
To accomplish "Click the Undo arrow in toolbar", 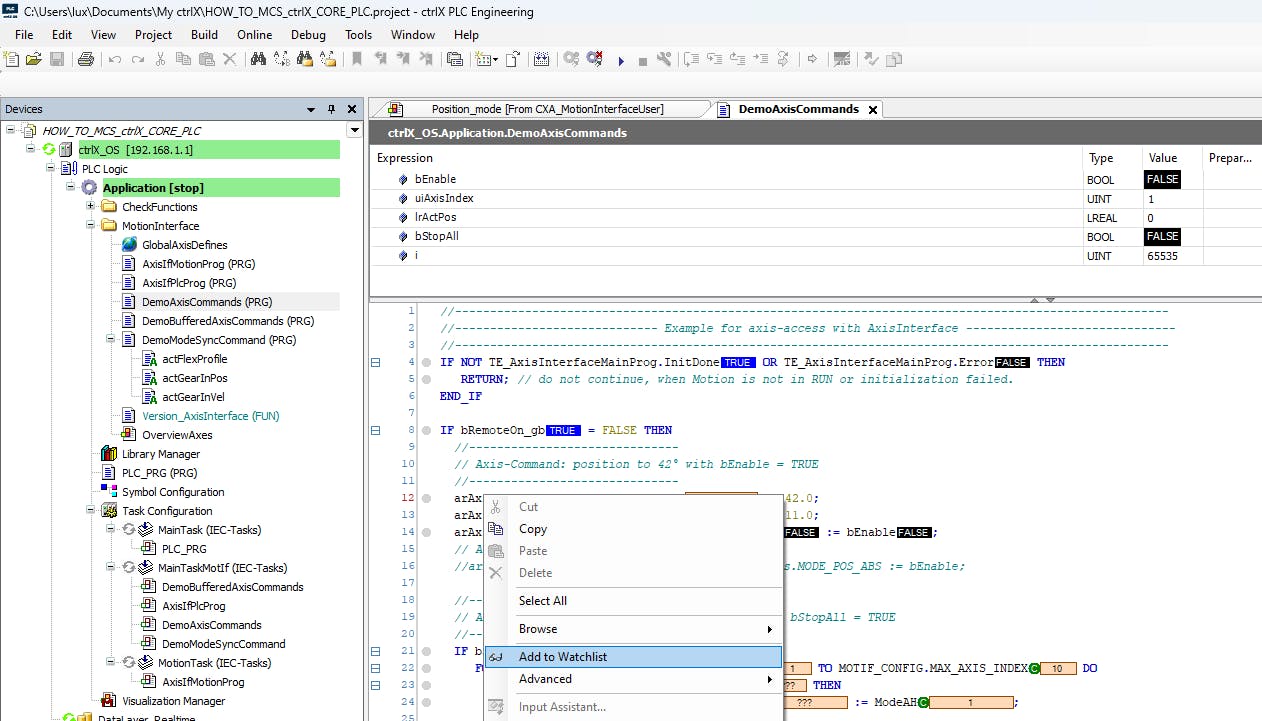I will 115,60.
